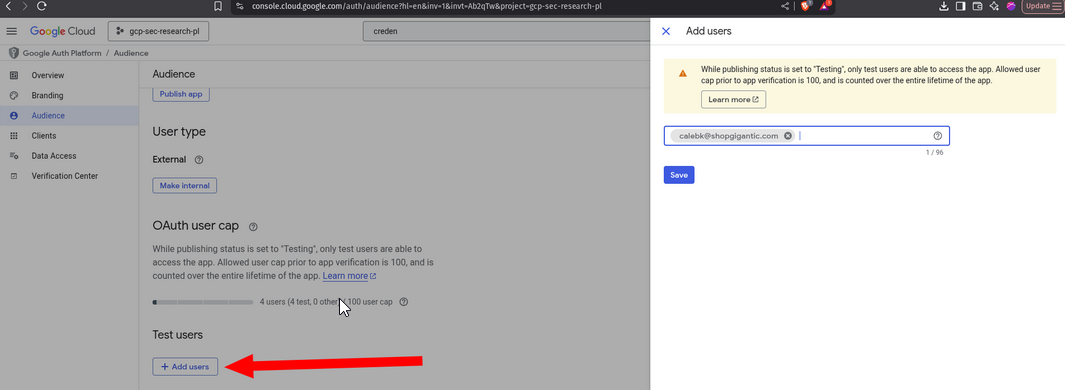The width and height of the screenshot is (1065, 390).
Task: Click help icon inside email input field
Action: coord(938,136)
